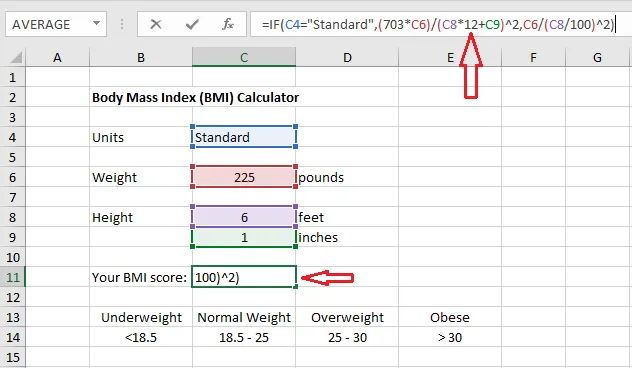Select column A header
632x368 pixels.
click(57, 58)
